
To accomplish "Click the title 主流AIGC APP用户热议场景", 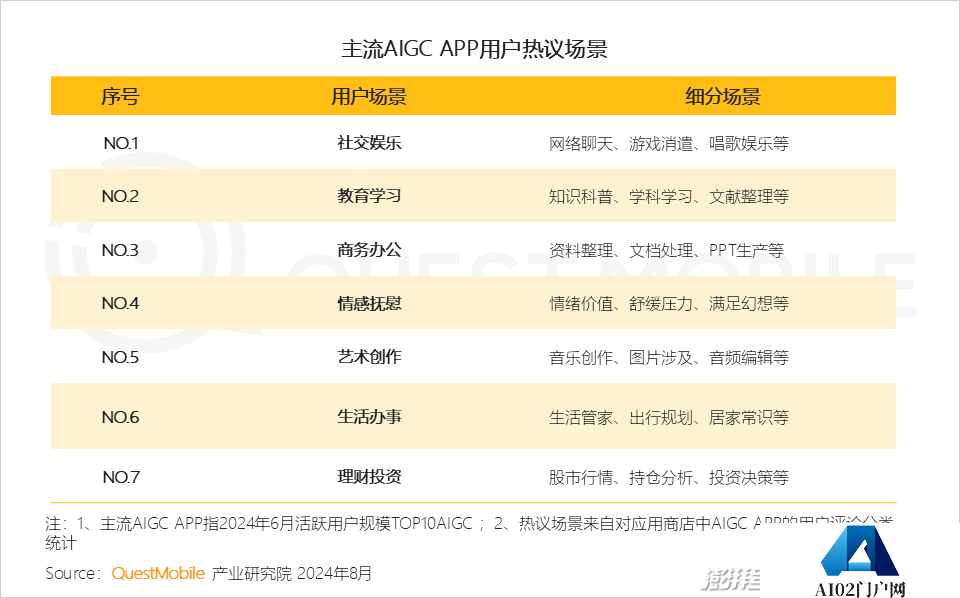I will click(x=474, y=49).
